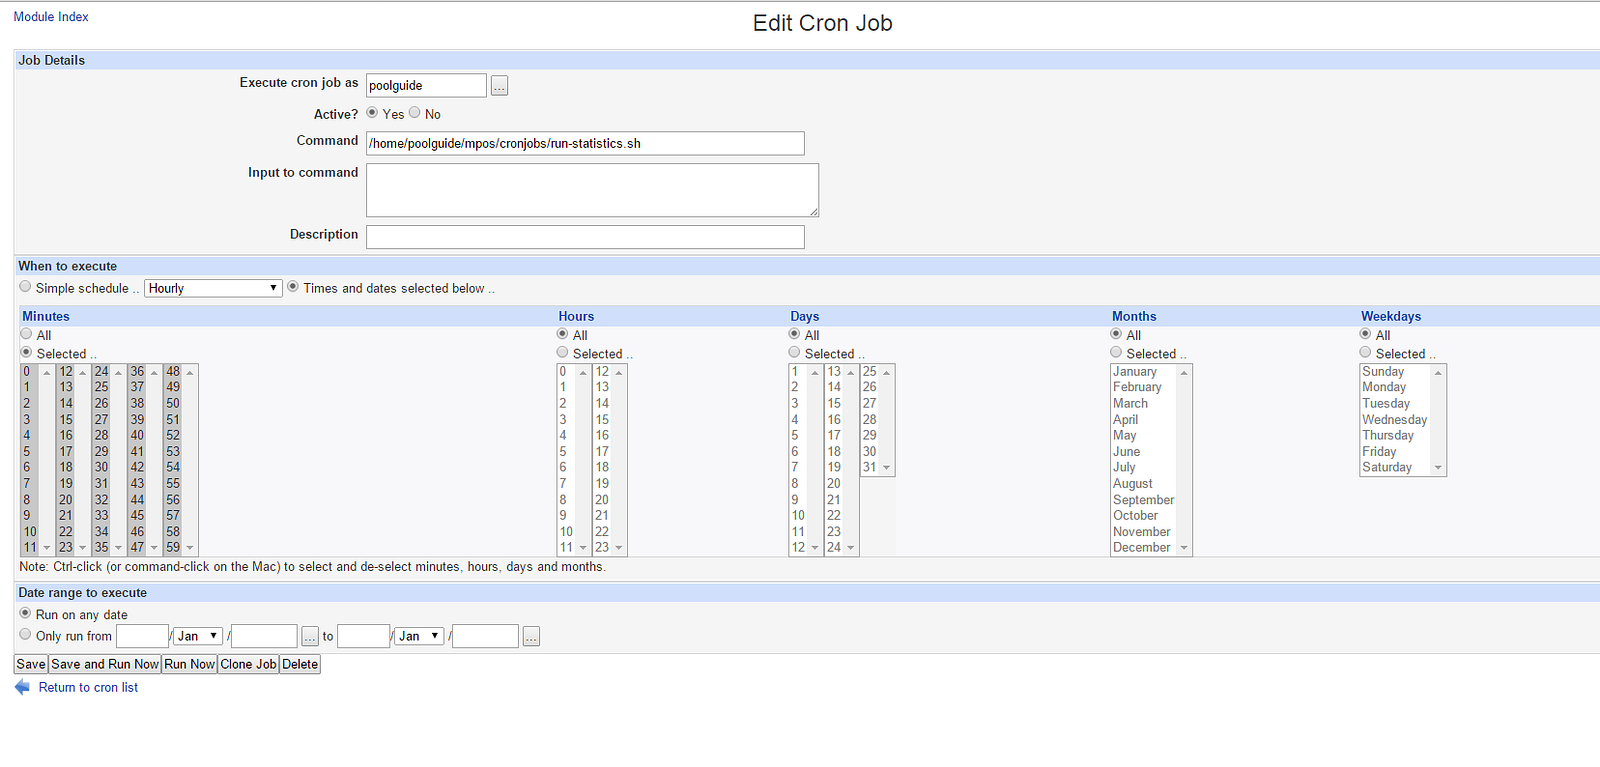
Task: Select June in the Months list
Action: point(1143,452)
